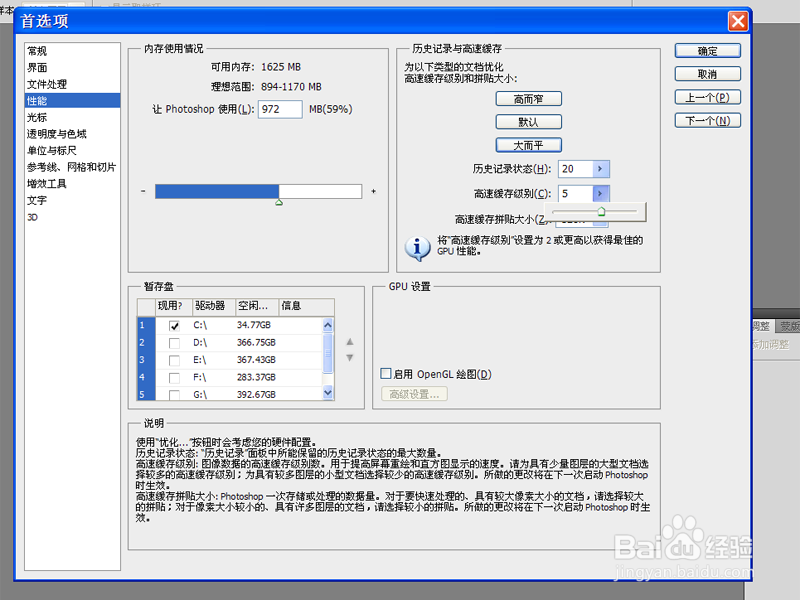Select the 366.75GB free space cell
The width and height of the screenshot is (800, 600).
point(256,343)
